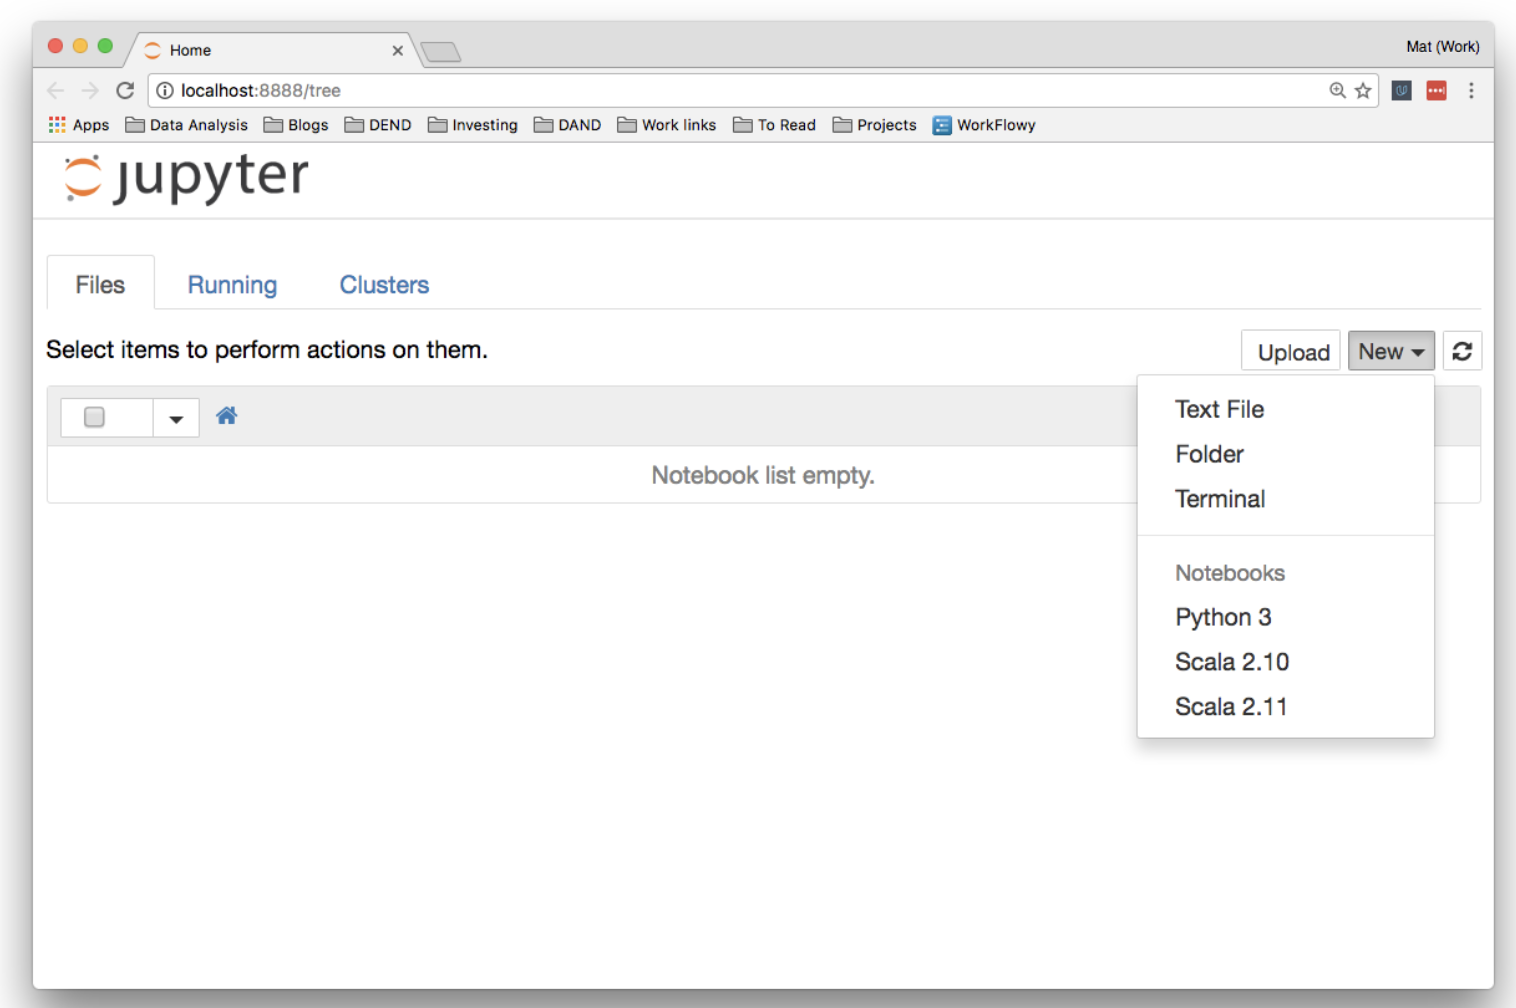This screenshot has width=1516, height=1008.
Task: Open the Investing bookmarks folder
Action: tap(473, 125)
